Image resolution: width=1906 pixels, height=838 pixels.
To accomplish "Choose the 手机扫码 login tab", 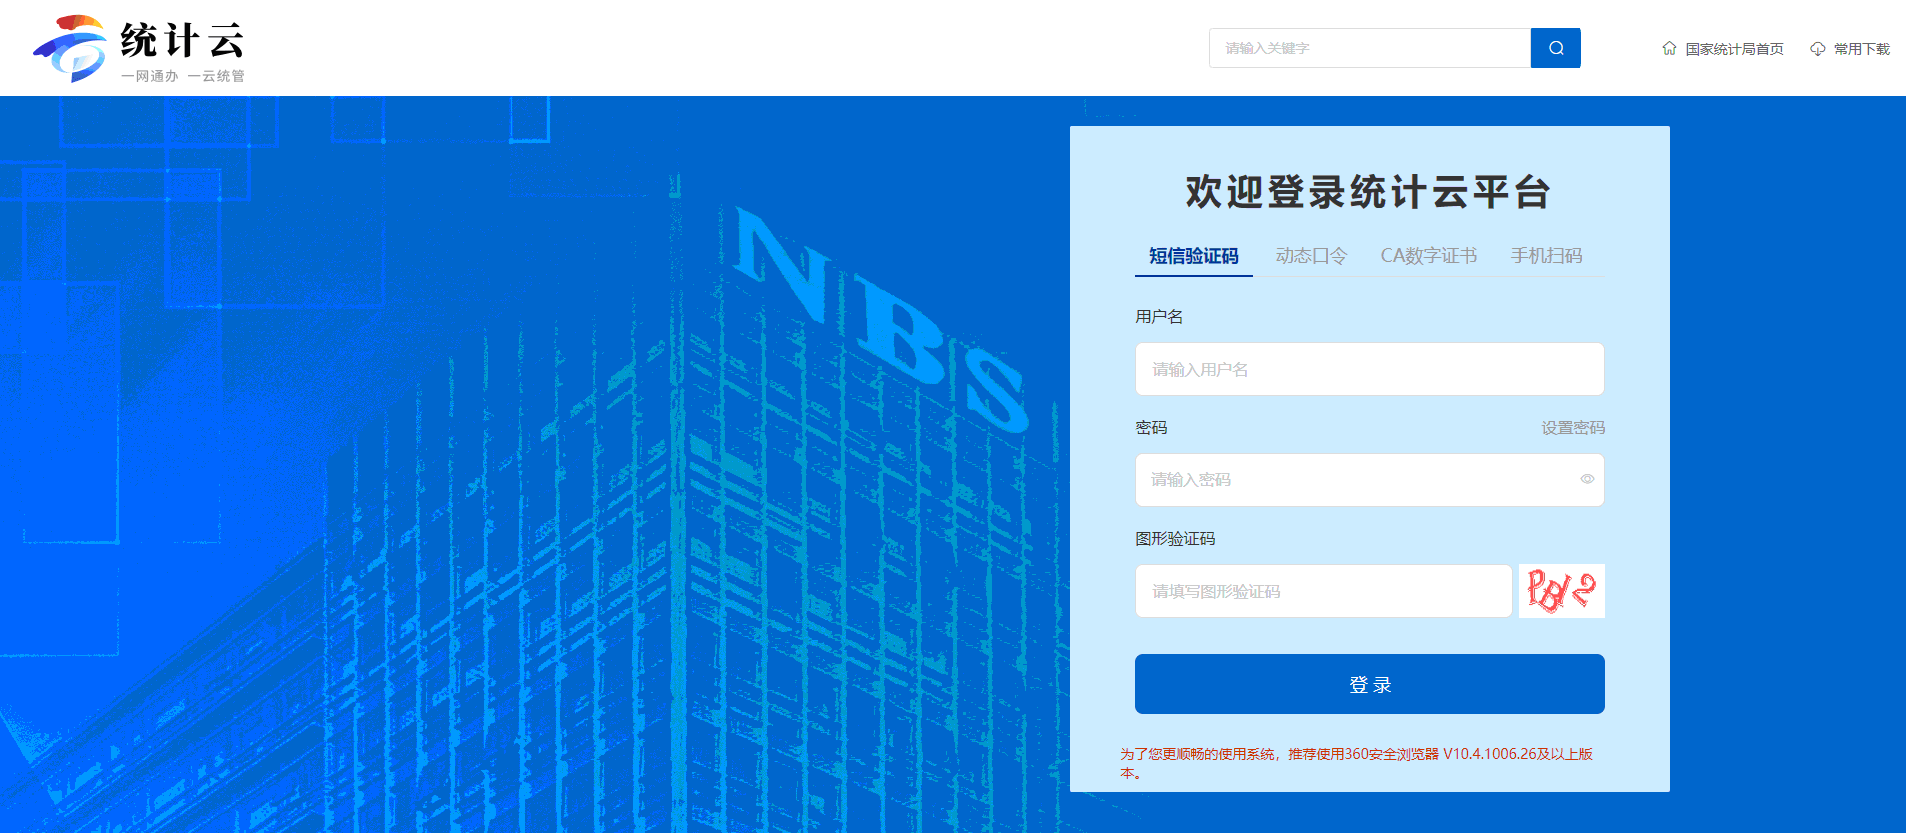I will (x=1546, y=256).
